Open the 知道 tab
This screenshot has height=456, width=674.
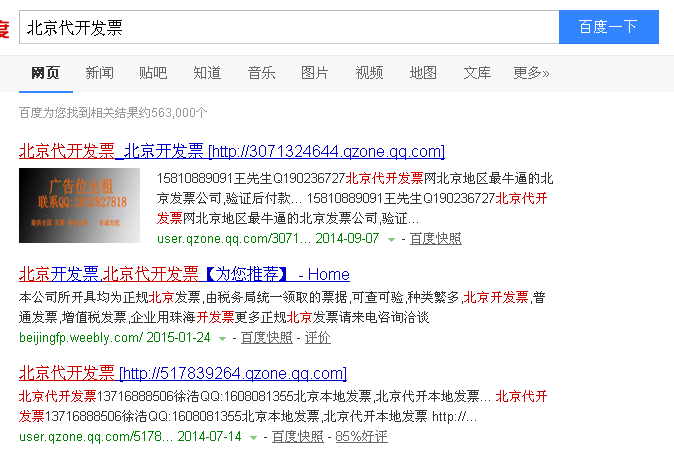207,73
